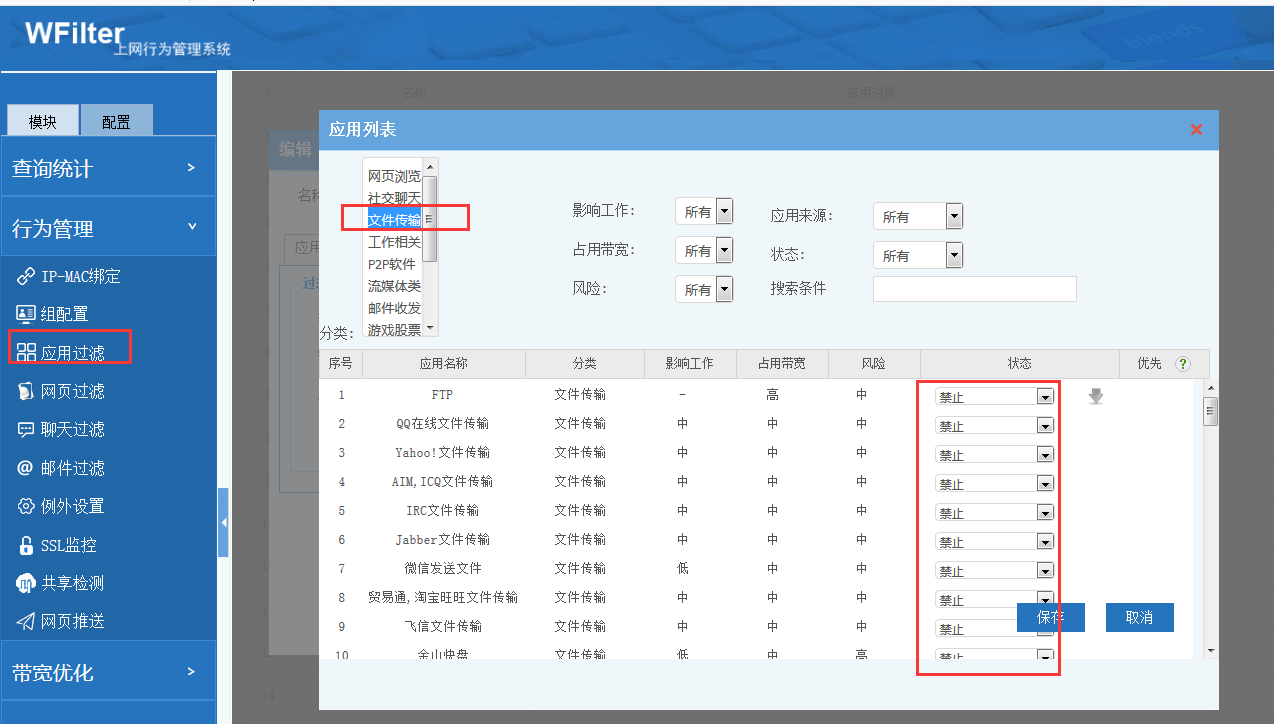Close the 应用列表 dialog with red X

[1196, 130]
